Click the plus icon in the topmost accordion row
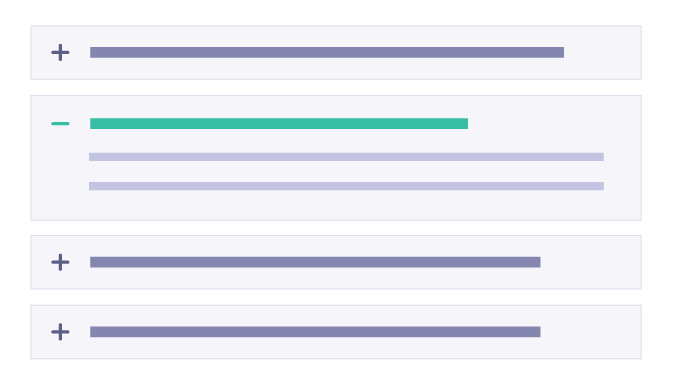 pyautogui.click(x=60, y=53)
